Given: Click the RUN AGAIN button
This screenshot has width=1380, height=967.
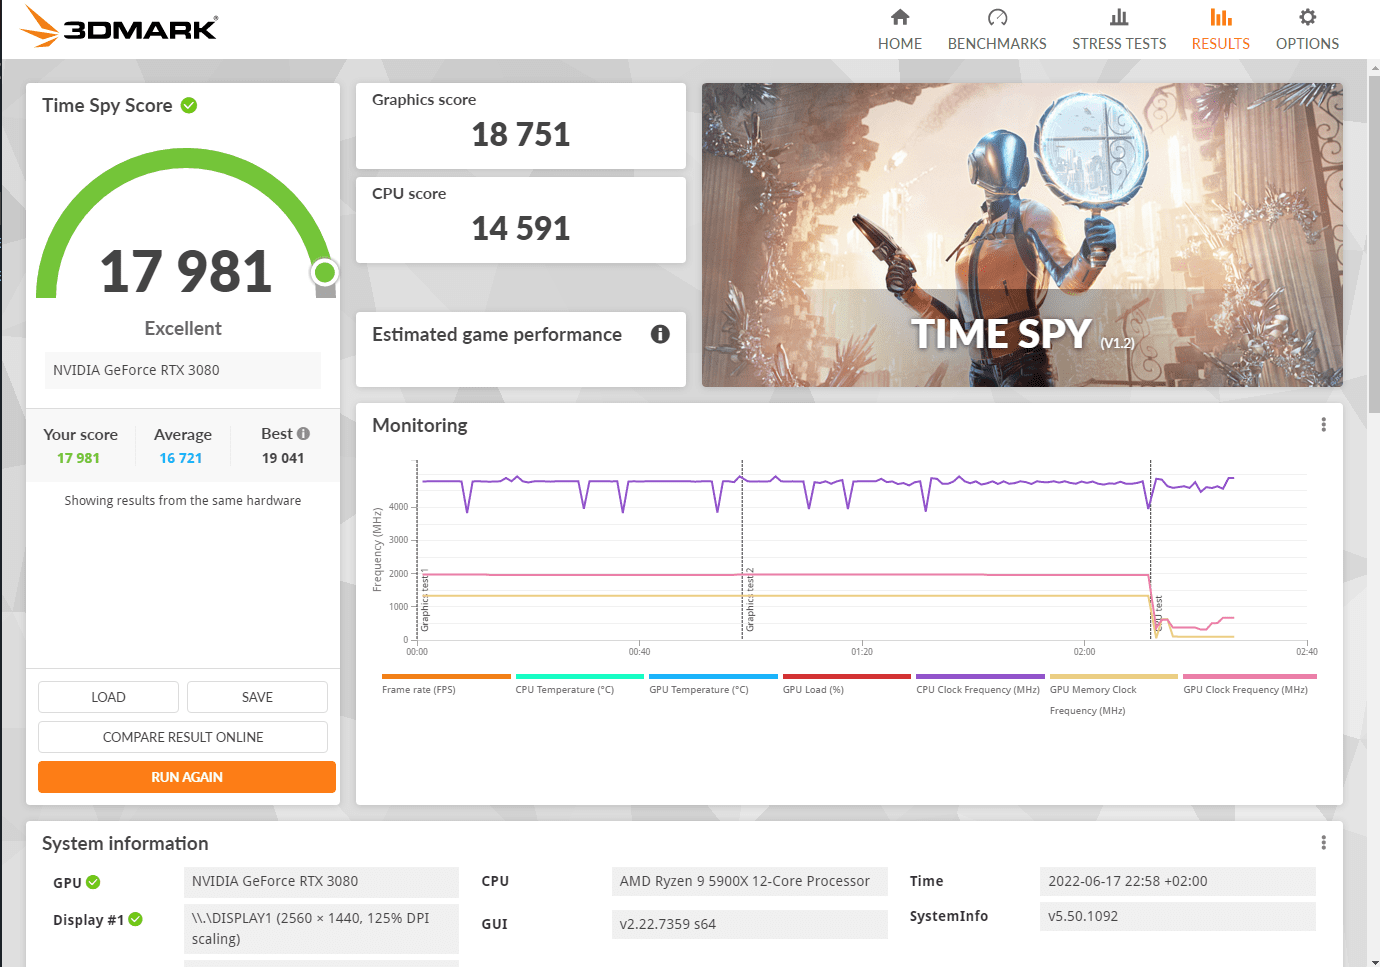Looking at the screenshot, I should tap(187, 777).
